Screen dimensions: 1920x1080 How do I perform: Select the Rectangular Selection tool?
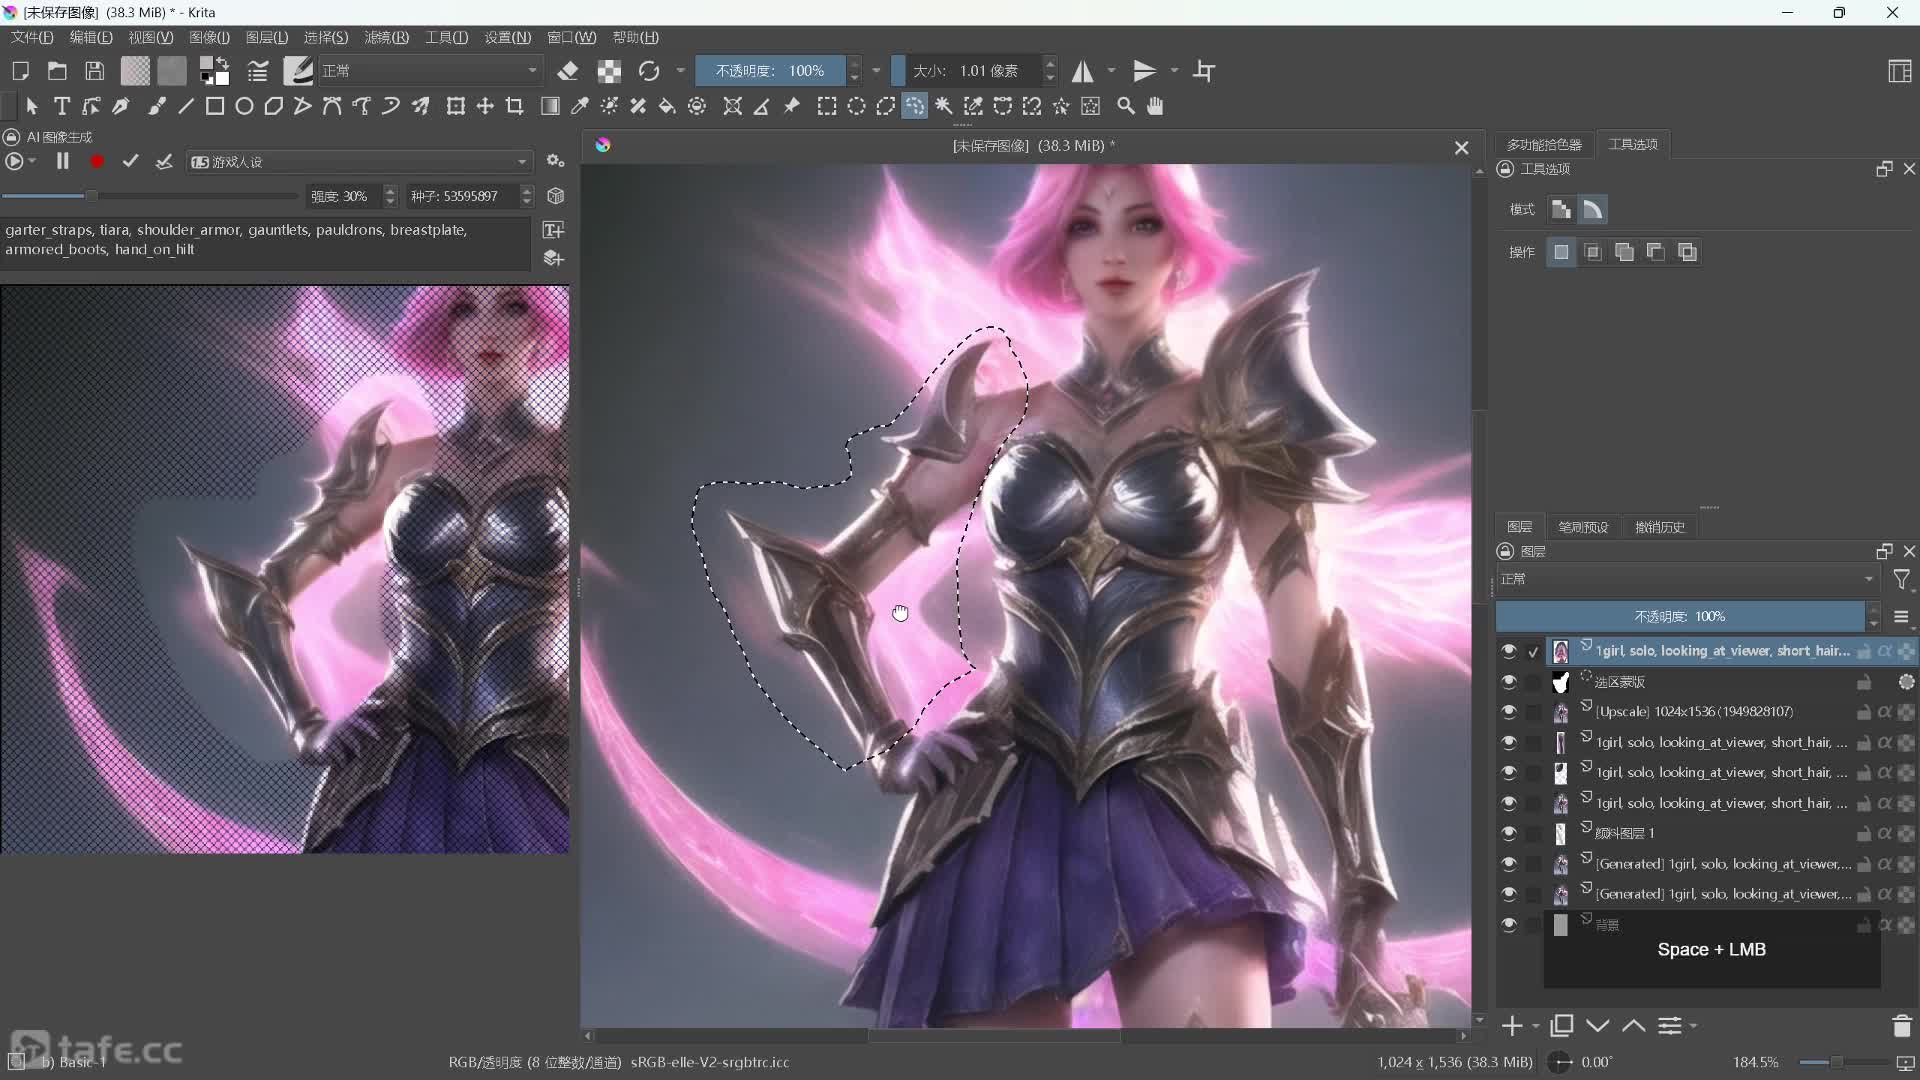pyautogui.click(x=827, y=106)
